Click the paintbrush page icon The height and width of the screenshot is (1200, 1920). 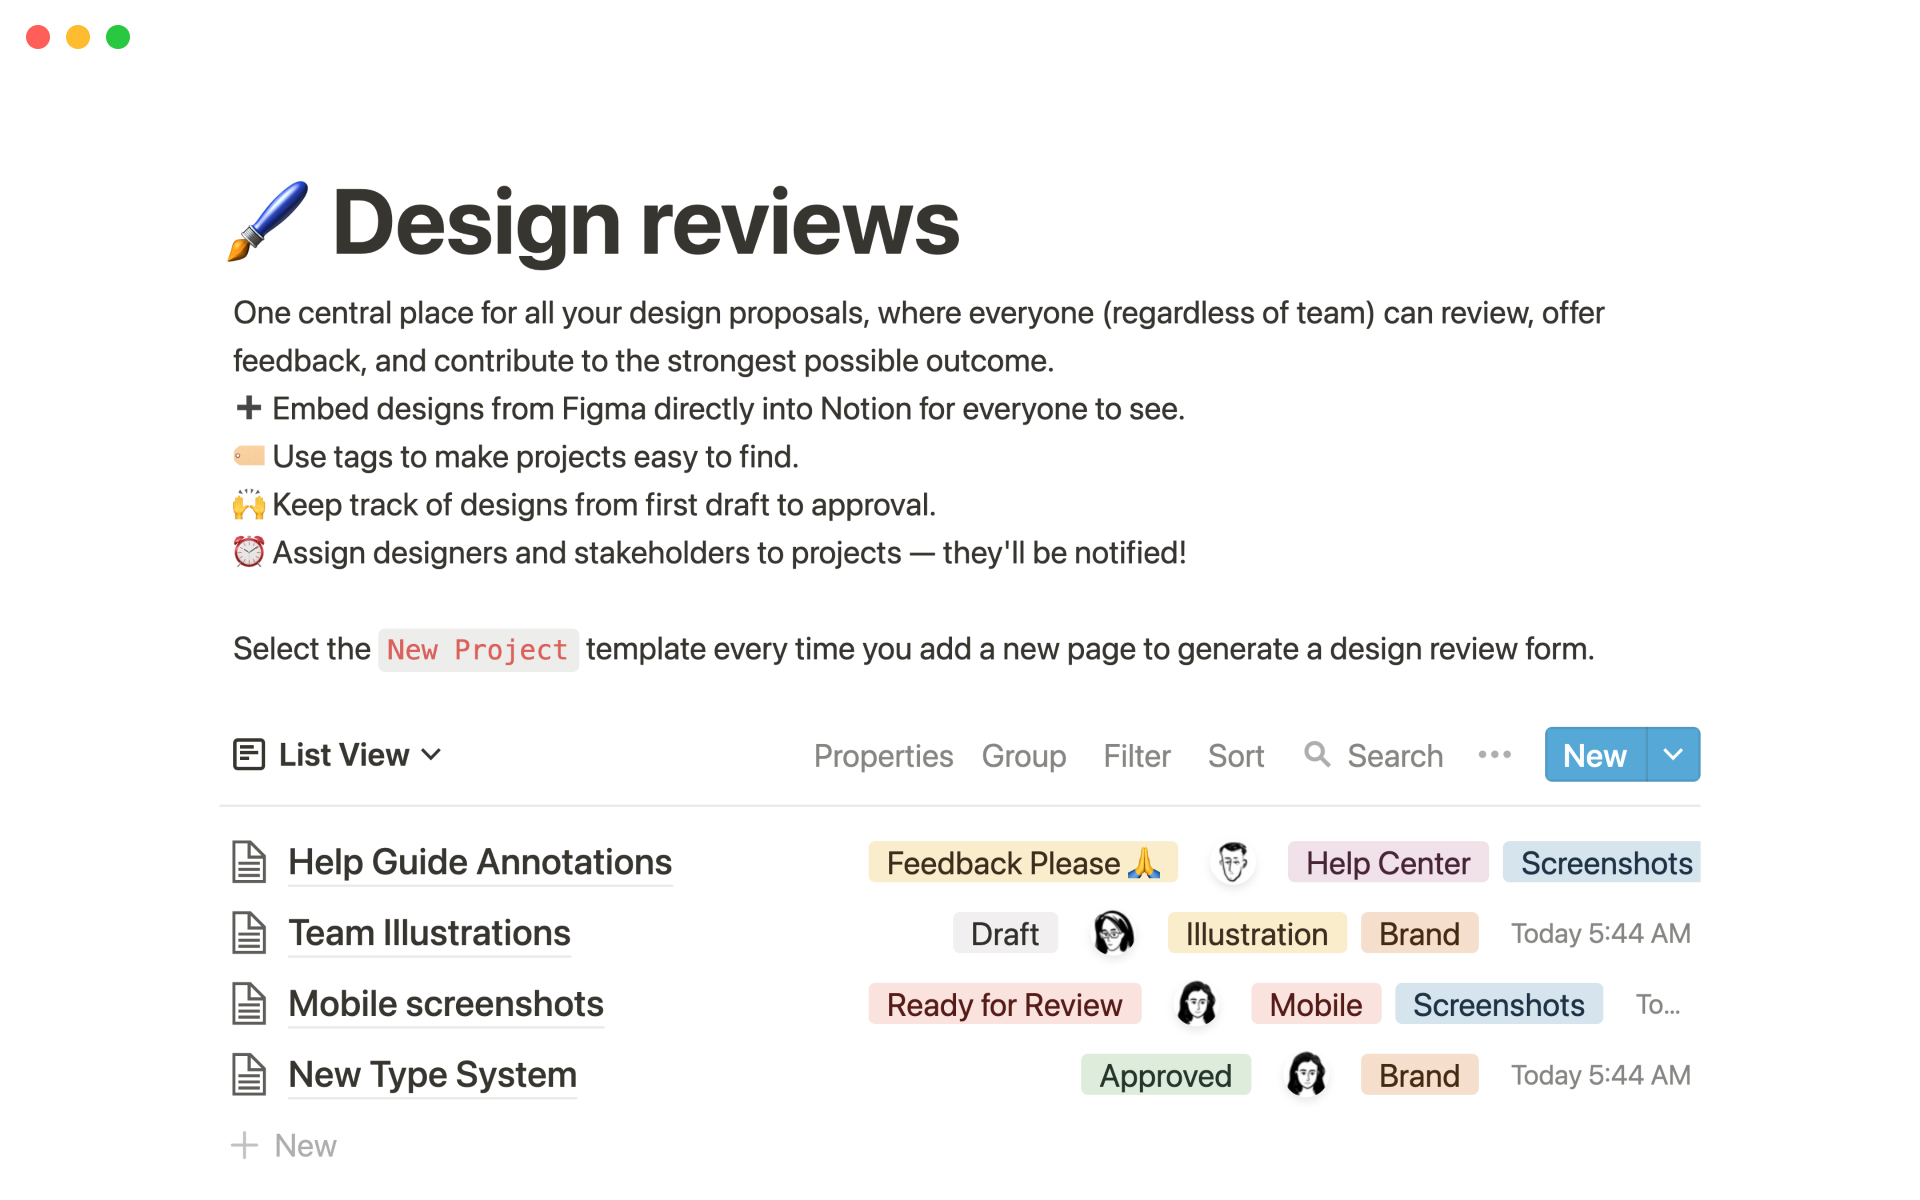point(268,222)
